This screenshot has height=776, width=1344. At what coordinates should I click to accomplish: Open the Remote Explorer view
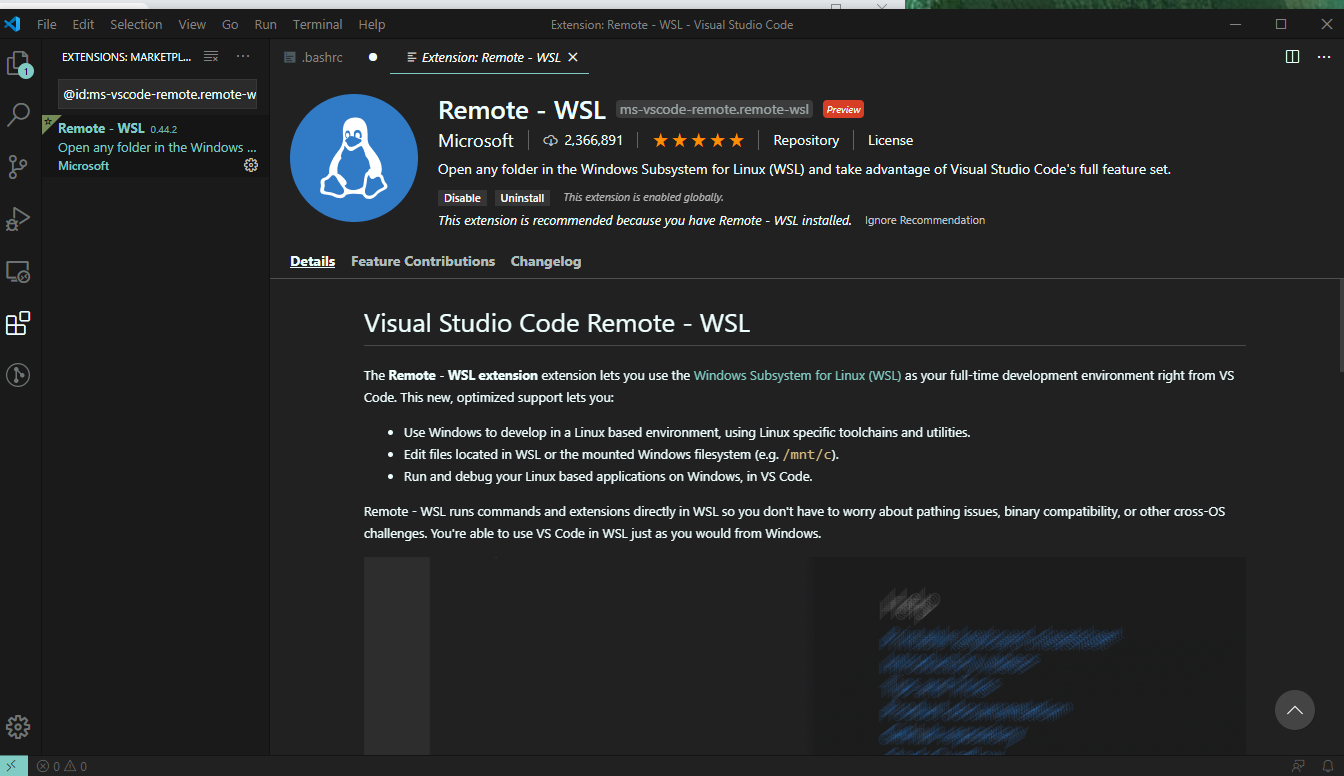(x=19, y=271)
